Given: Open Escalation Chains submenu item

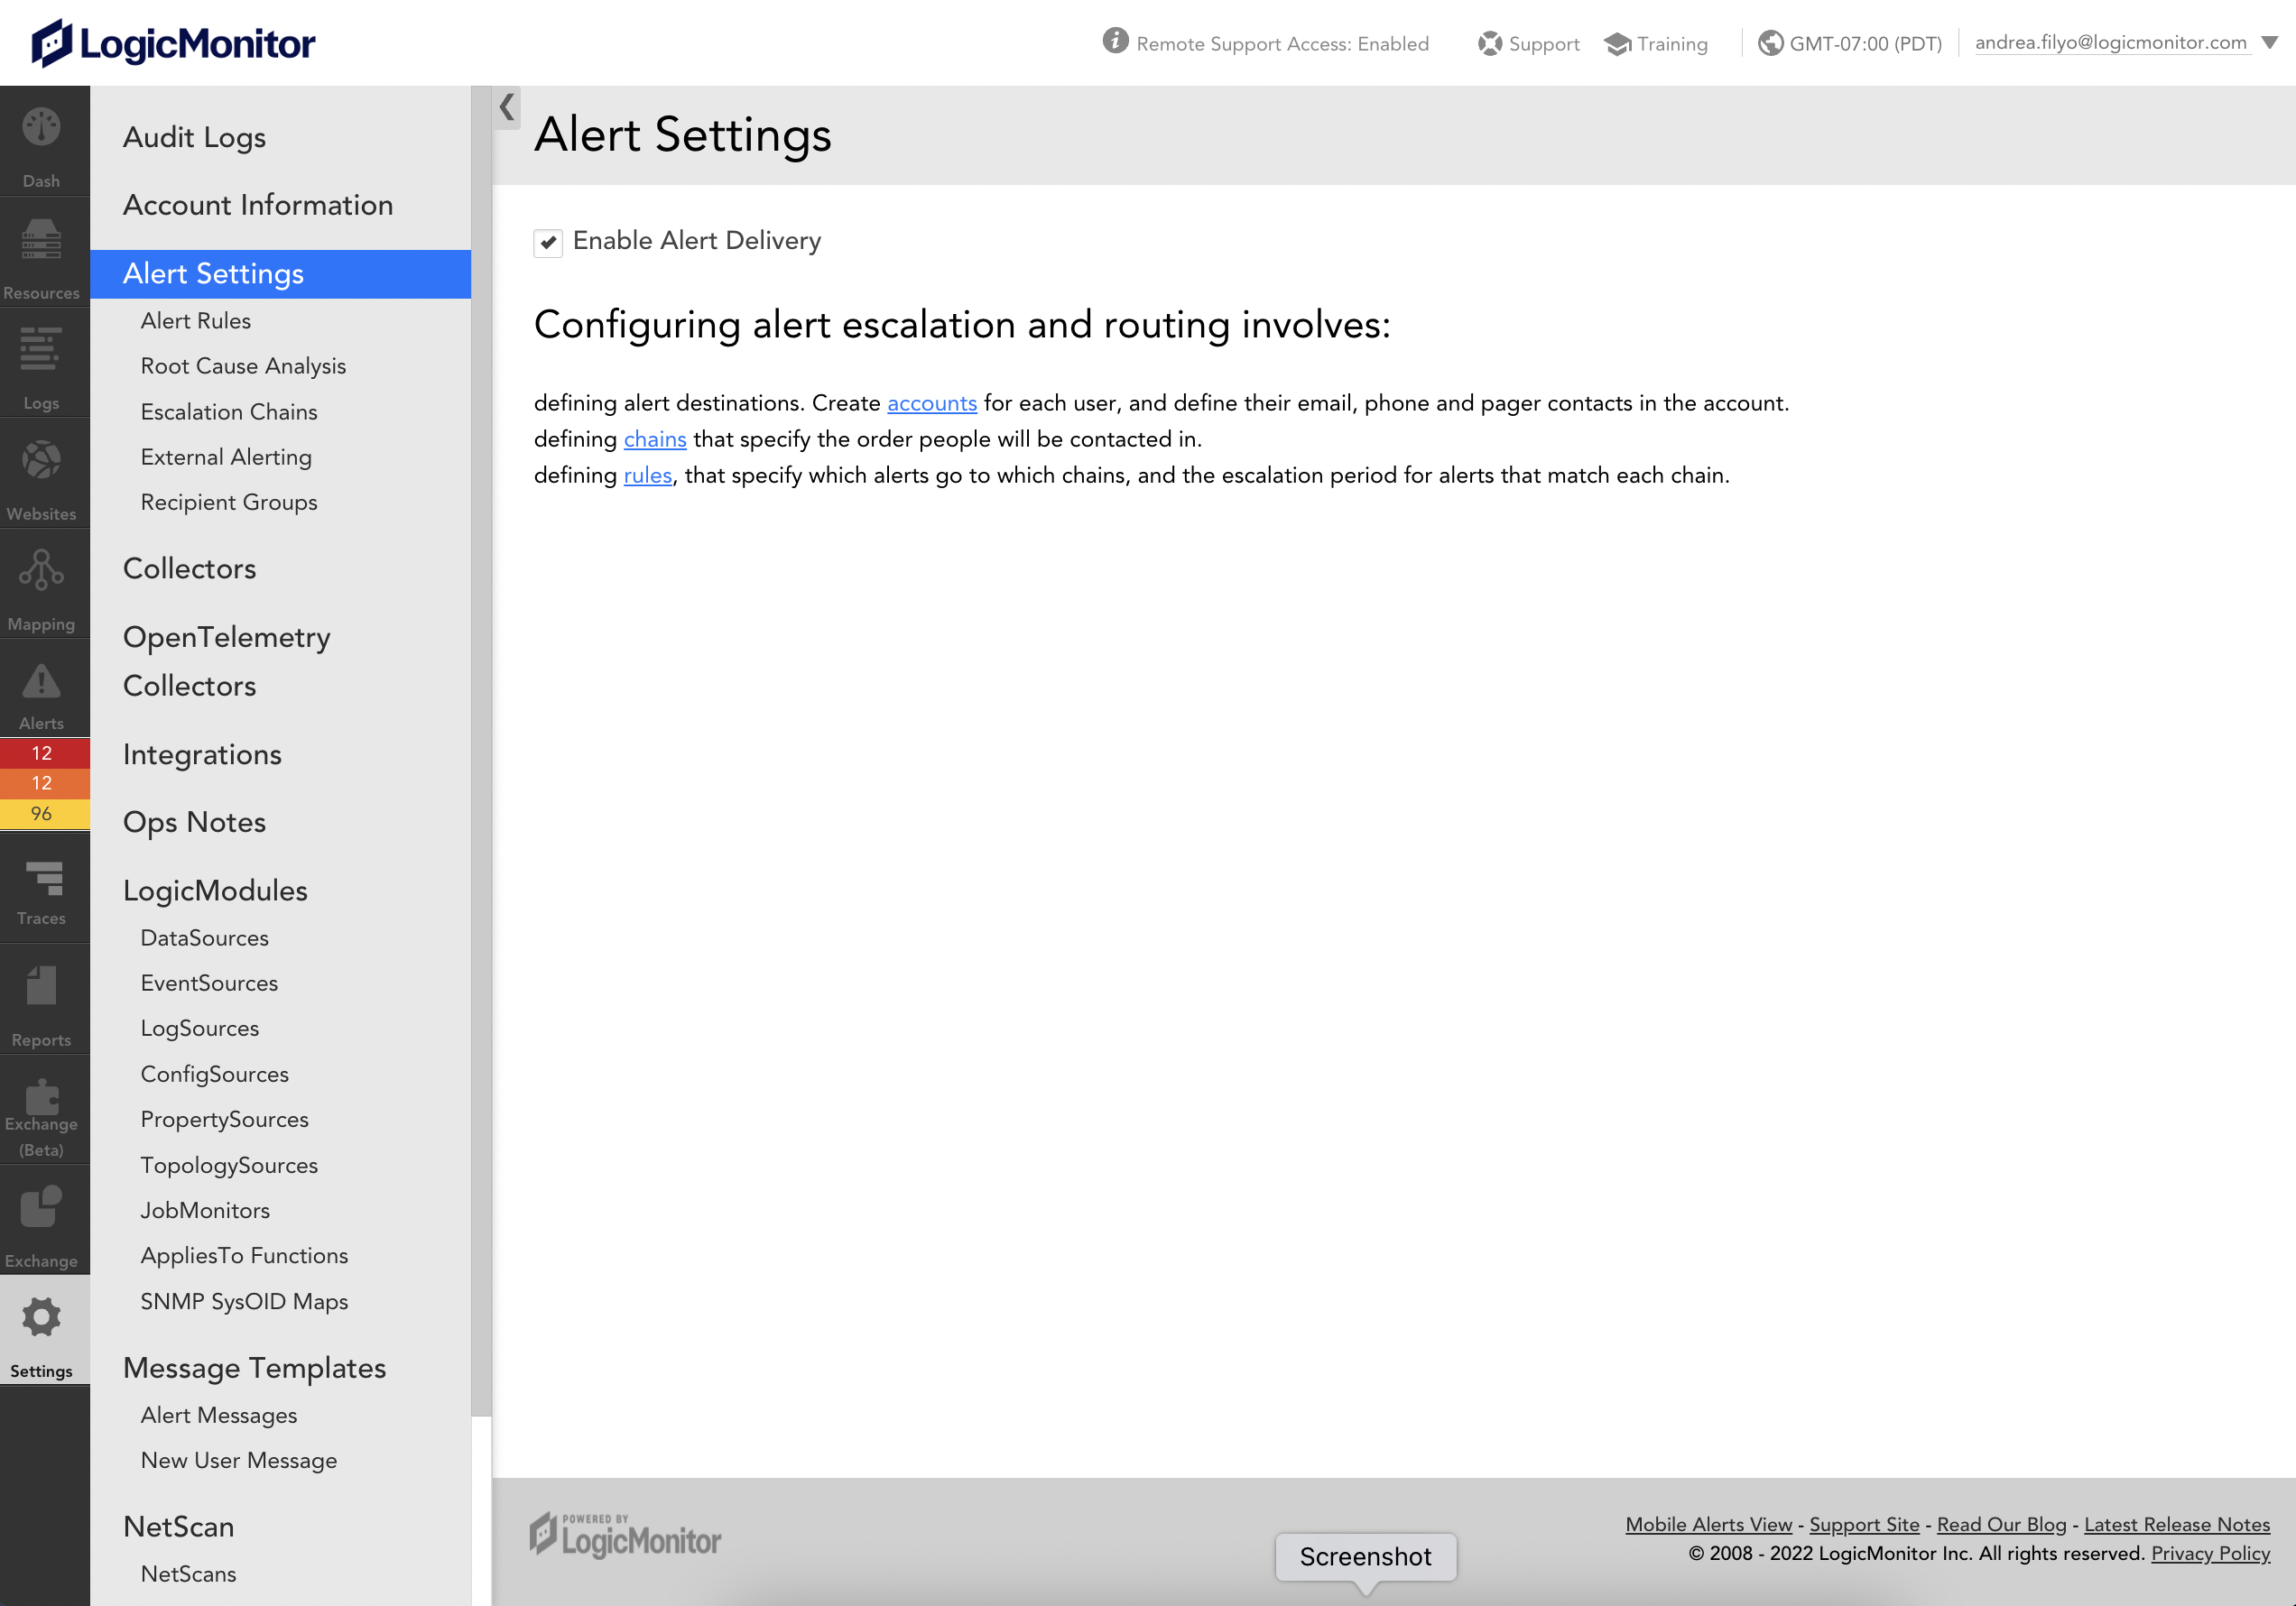Looking at the screenshot, I should [229, 412].
